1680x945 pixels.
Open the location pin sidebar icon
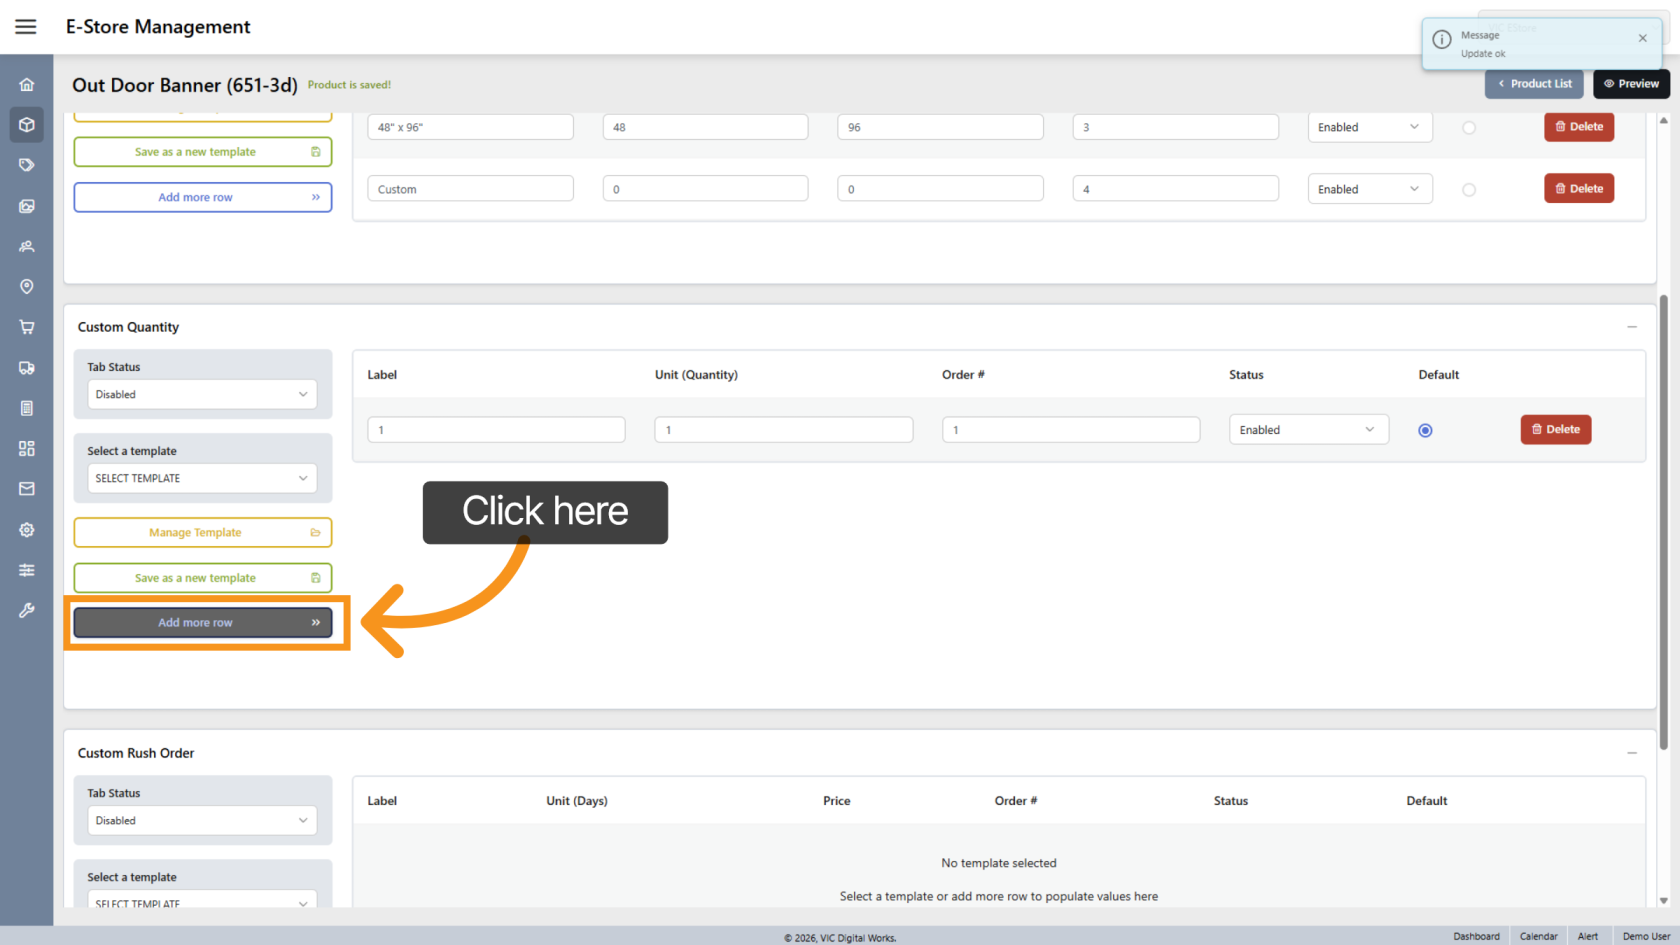coord(27,287)
